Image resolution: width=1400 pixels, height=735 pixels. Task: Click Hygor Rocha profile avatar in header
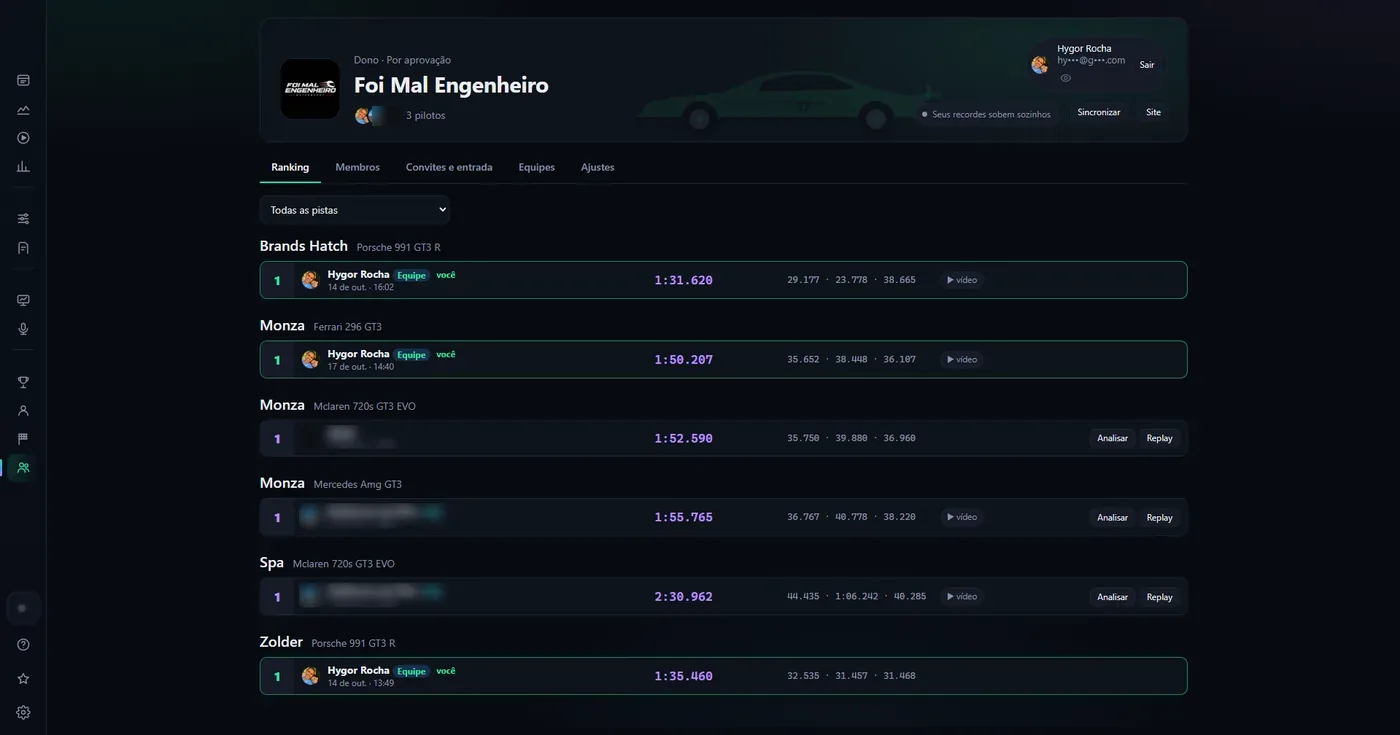tap(1039, 65)
